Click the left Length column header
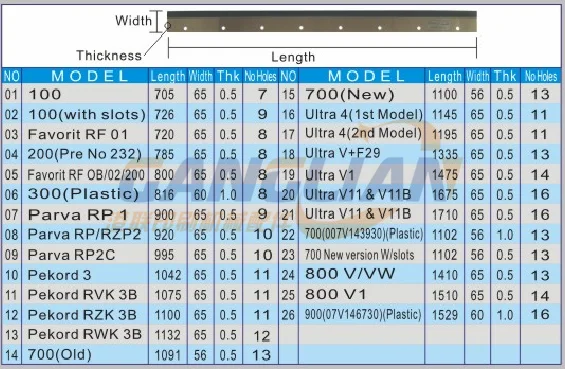 click(x=168, y=76)
